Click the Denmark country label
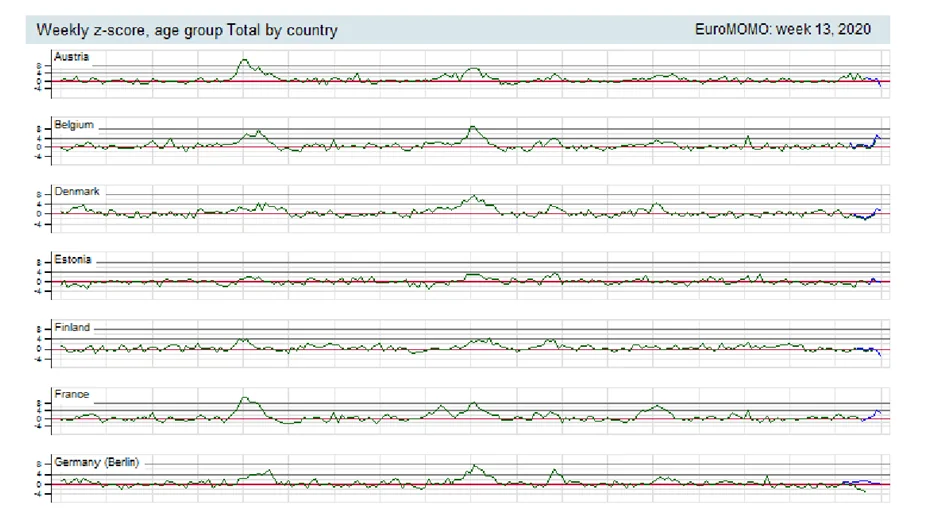 tap(77, 191)
